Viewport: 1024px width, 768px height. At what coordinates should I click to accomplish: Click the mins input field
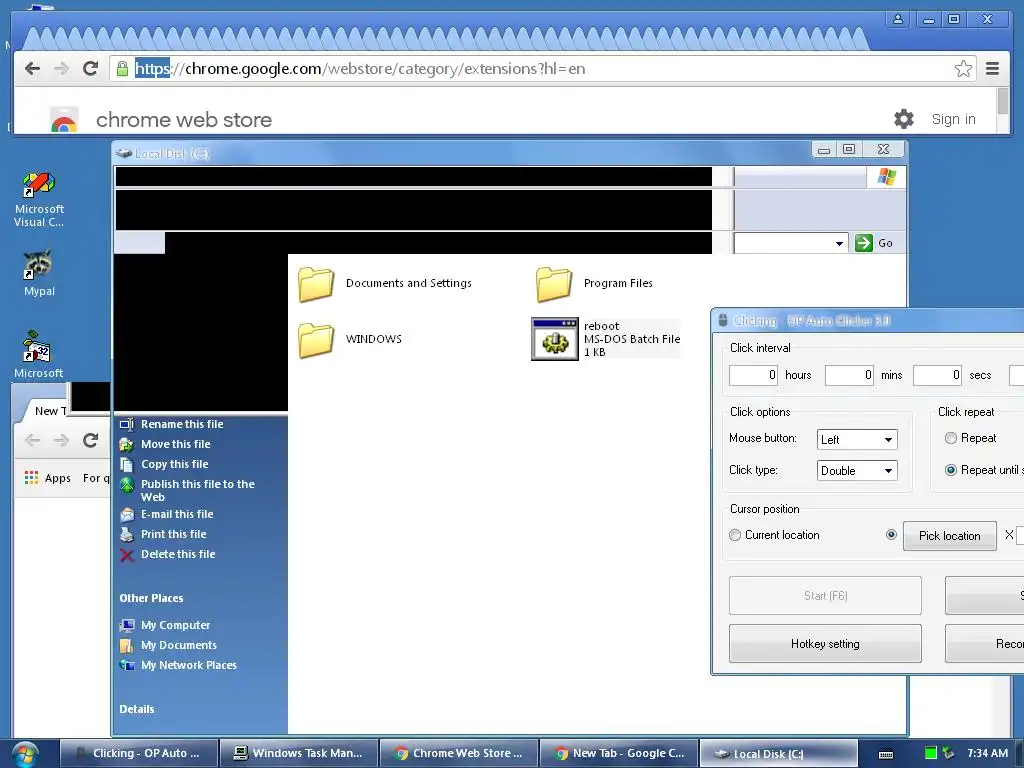point(849,375)
